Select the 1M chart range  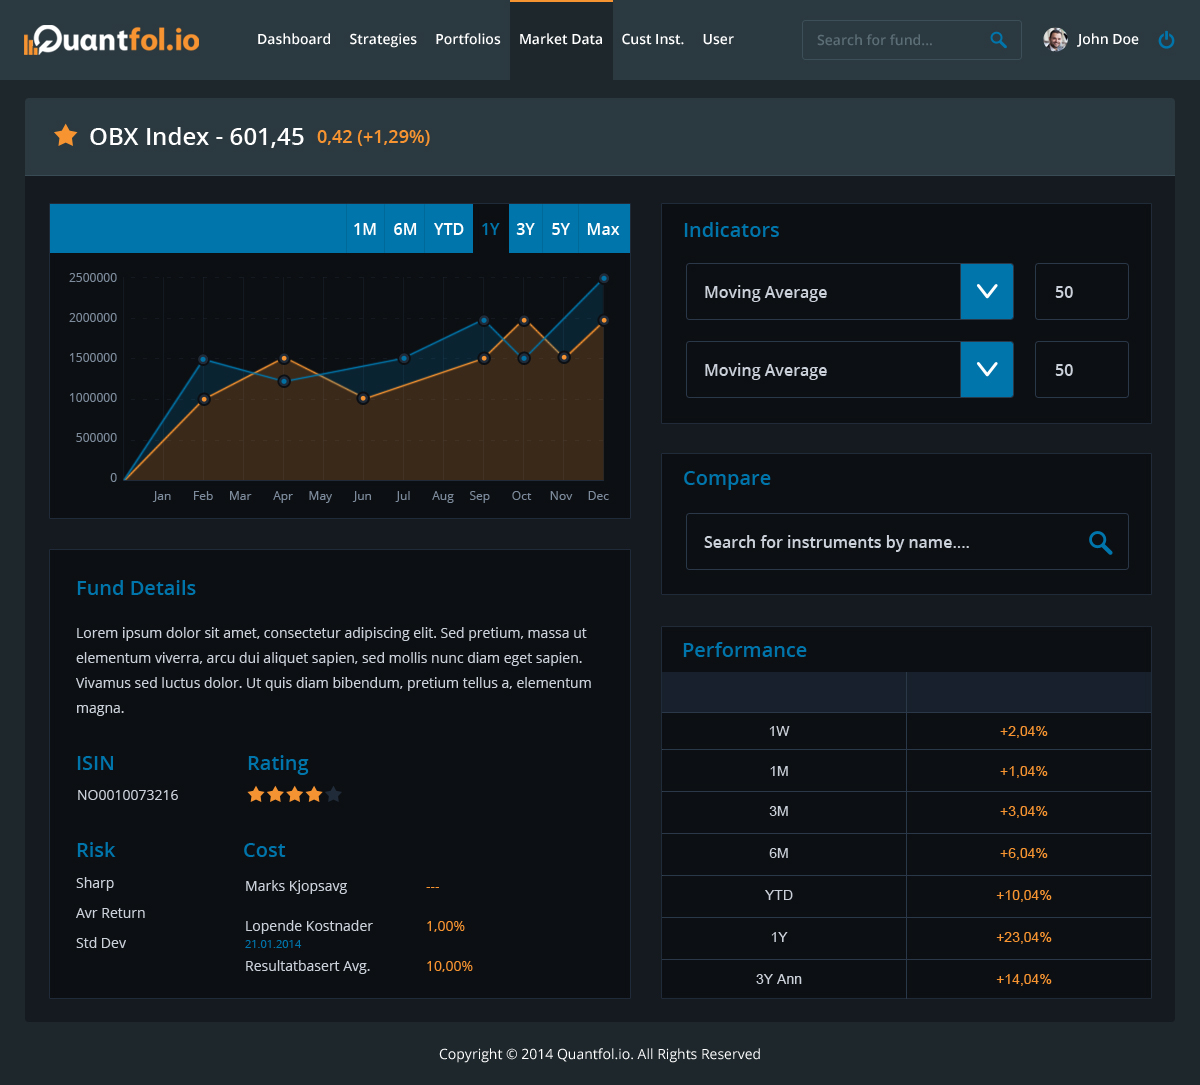click(365, 229)
